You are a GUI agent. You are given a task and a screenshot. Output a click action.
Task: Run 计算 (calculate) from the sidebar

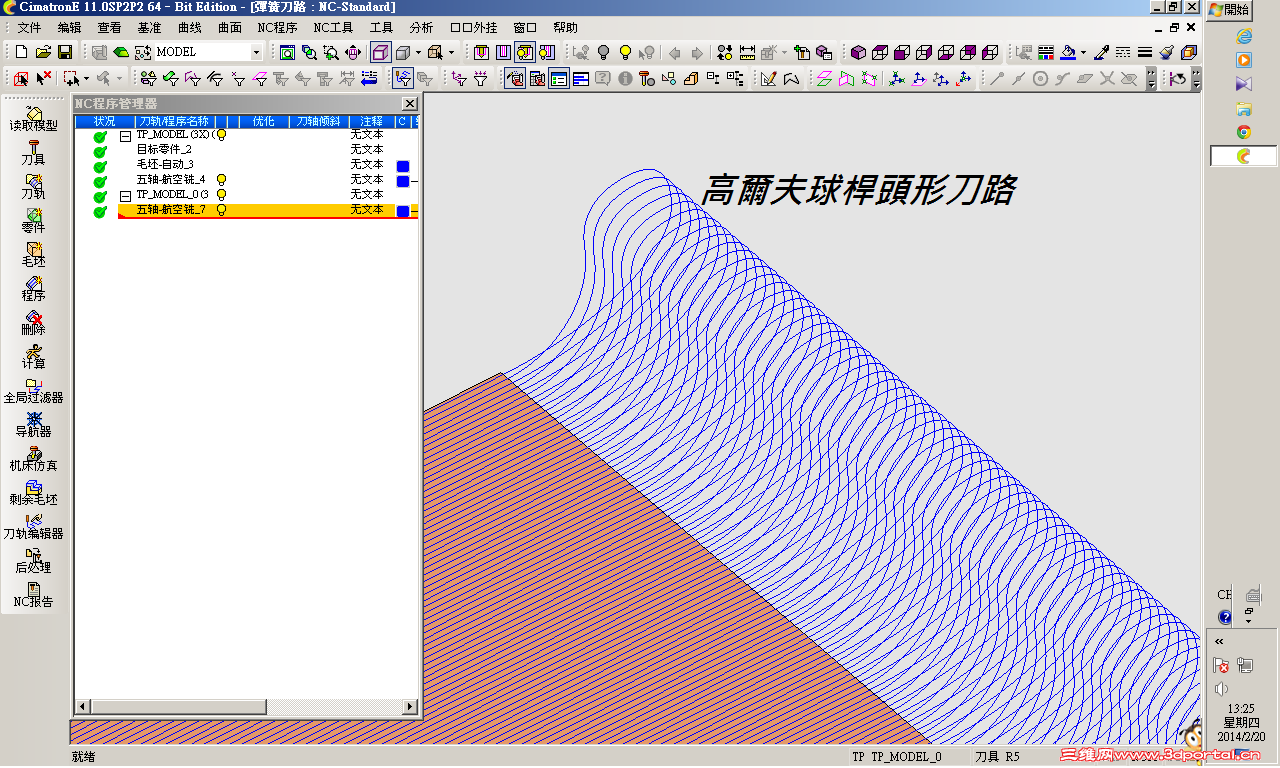pos(33,356)
